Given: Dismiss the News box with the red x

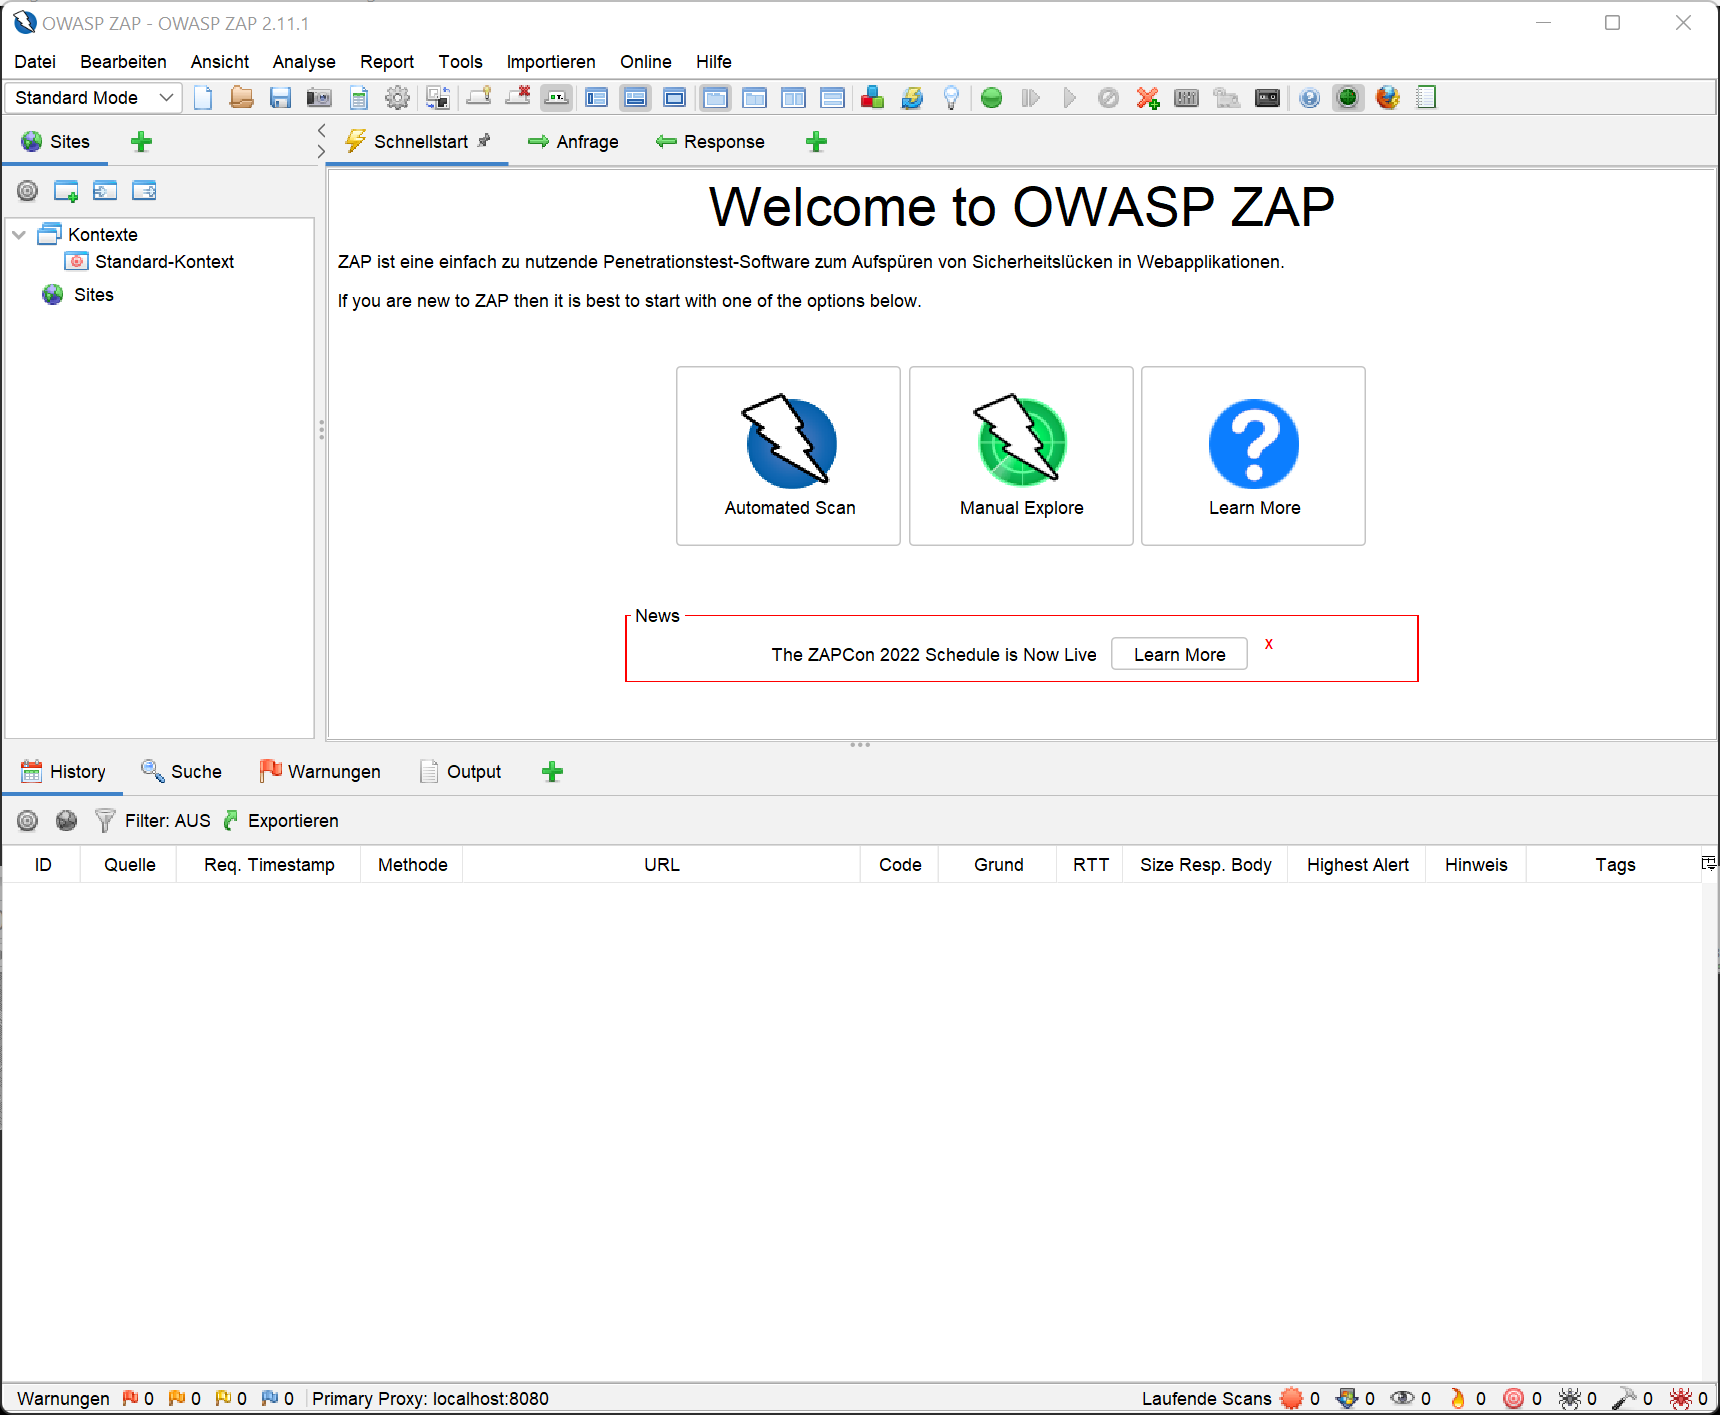Looking at the screenshot, I should coord(1268,644).
